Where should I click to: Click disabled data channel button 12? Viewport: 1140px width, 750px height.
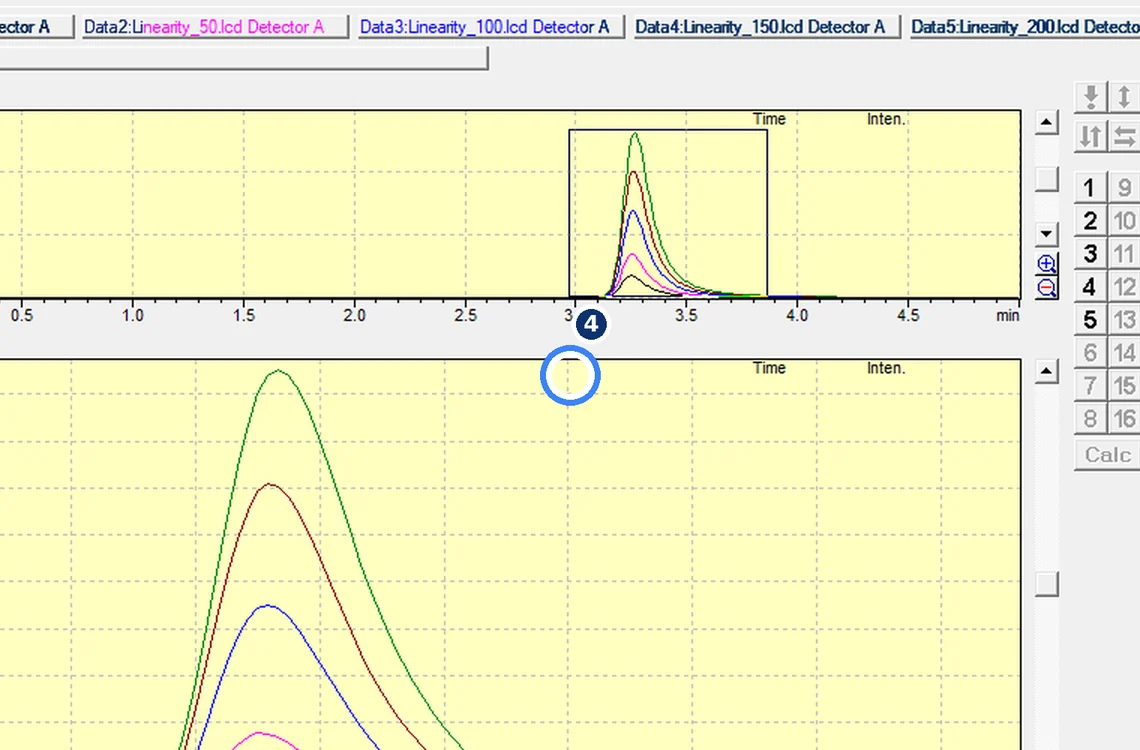tap(1124, 286)
